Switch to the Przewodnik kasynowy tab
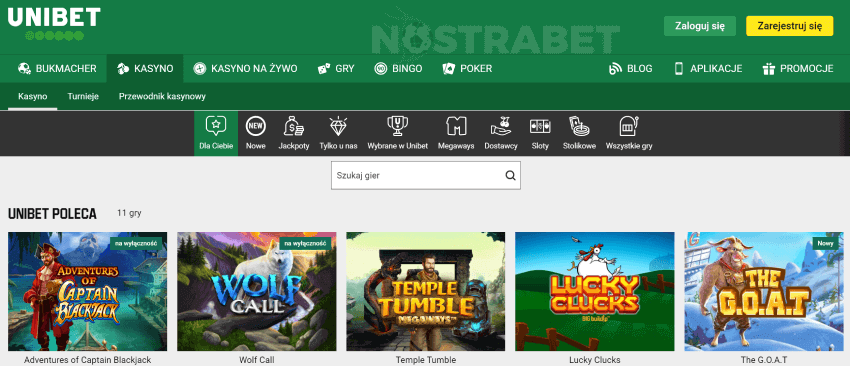This screenshot has height=366, width=850. [162, 97]
